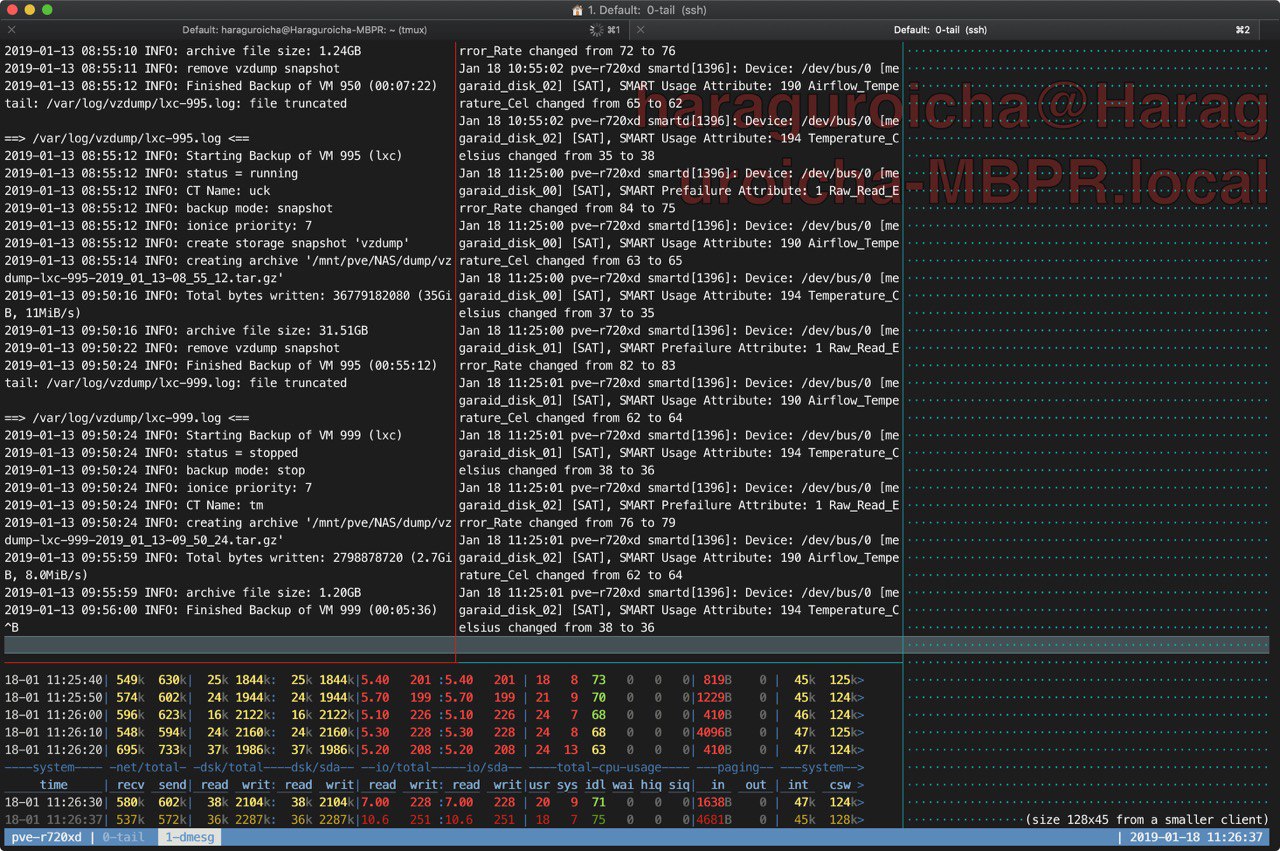1280x851 pixels.
Task: Click 'tail: /var/log/vzdump/lxc-995.log: file truncated' line
Action: 176,103
